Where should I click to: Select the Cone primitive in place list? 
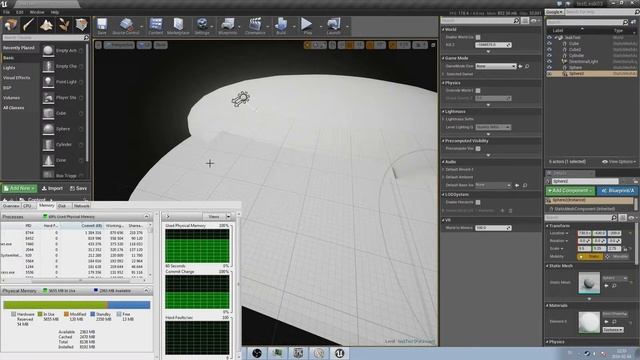[x=63, y=160]
